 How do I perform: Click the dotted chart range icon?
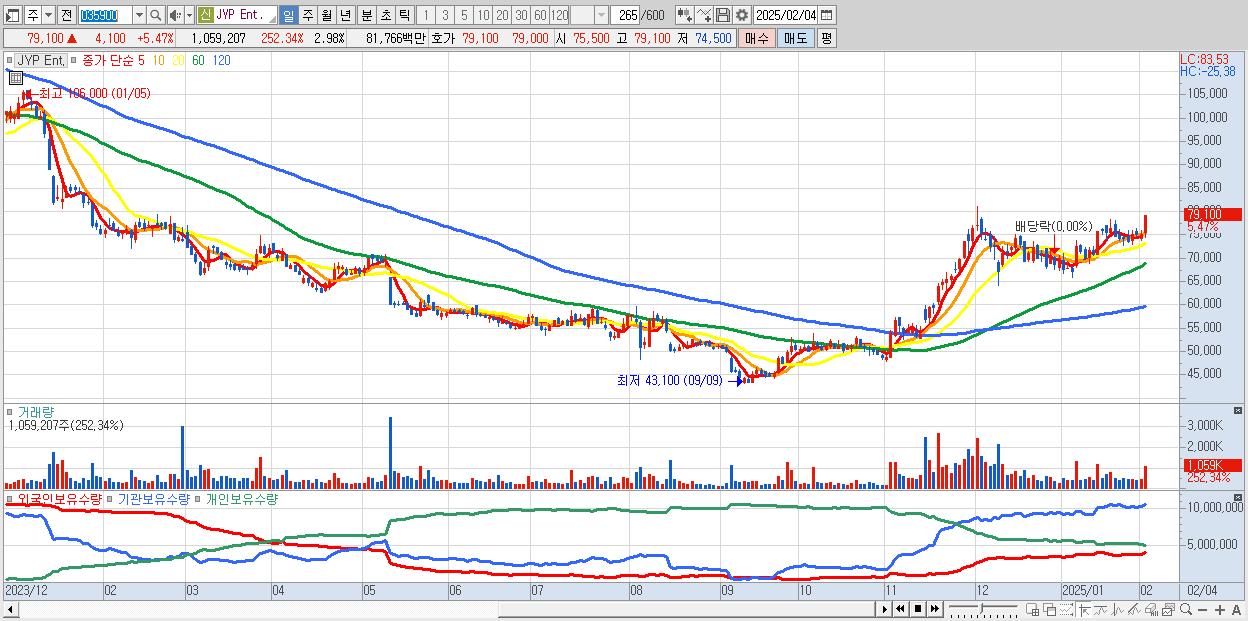click(x=1067, y=610)
